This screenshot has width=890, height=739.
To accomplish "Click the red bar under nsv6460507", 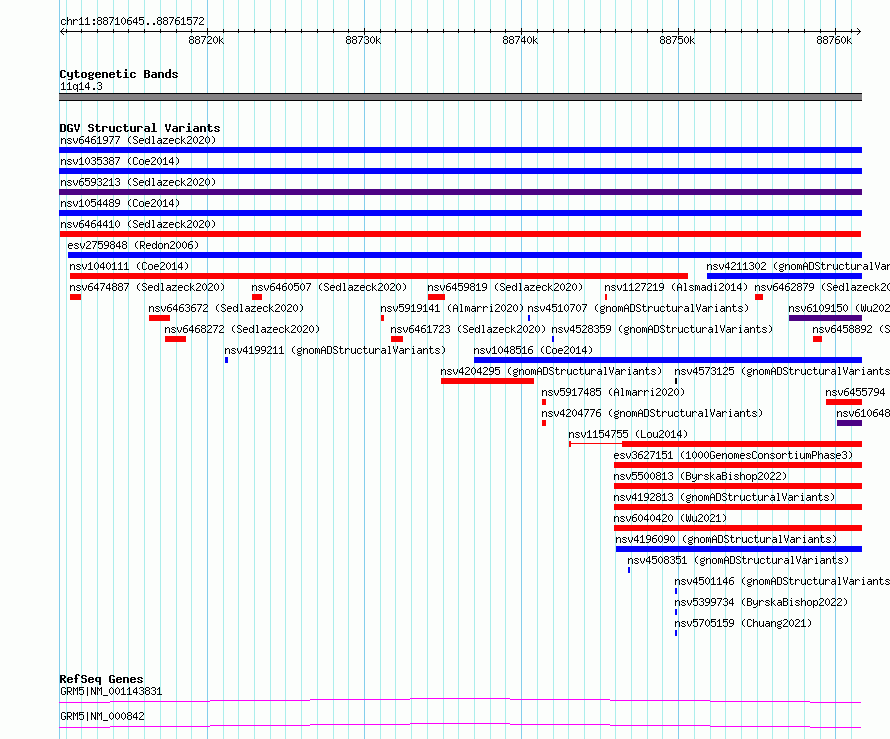I will [257, 297].
